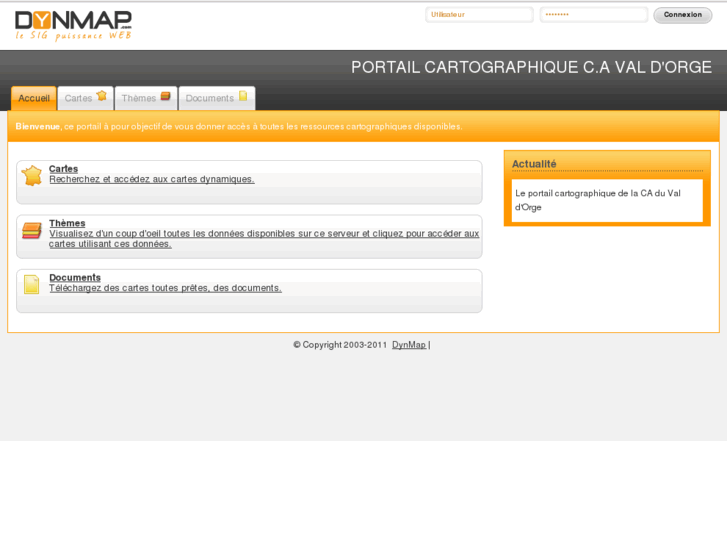727x545 pixels.
Task: Open the Thèmes heading link
Action: [67, 223]
